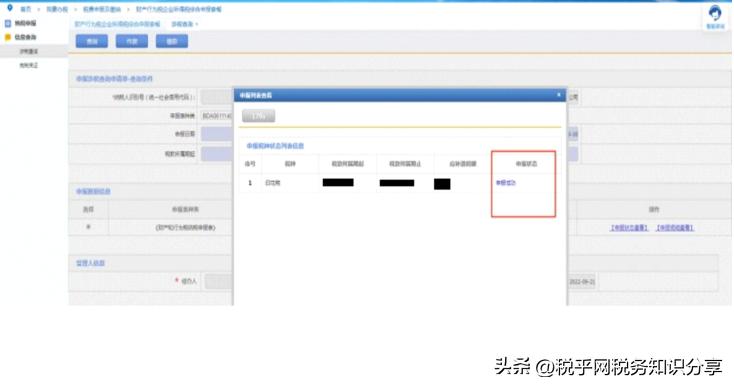734x387 pixels.
Task: Click the gray button at the dialog's top left
Action: [258, 116]
